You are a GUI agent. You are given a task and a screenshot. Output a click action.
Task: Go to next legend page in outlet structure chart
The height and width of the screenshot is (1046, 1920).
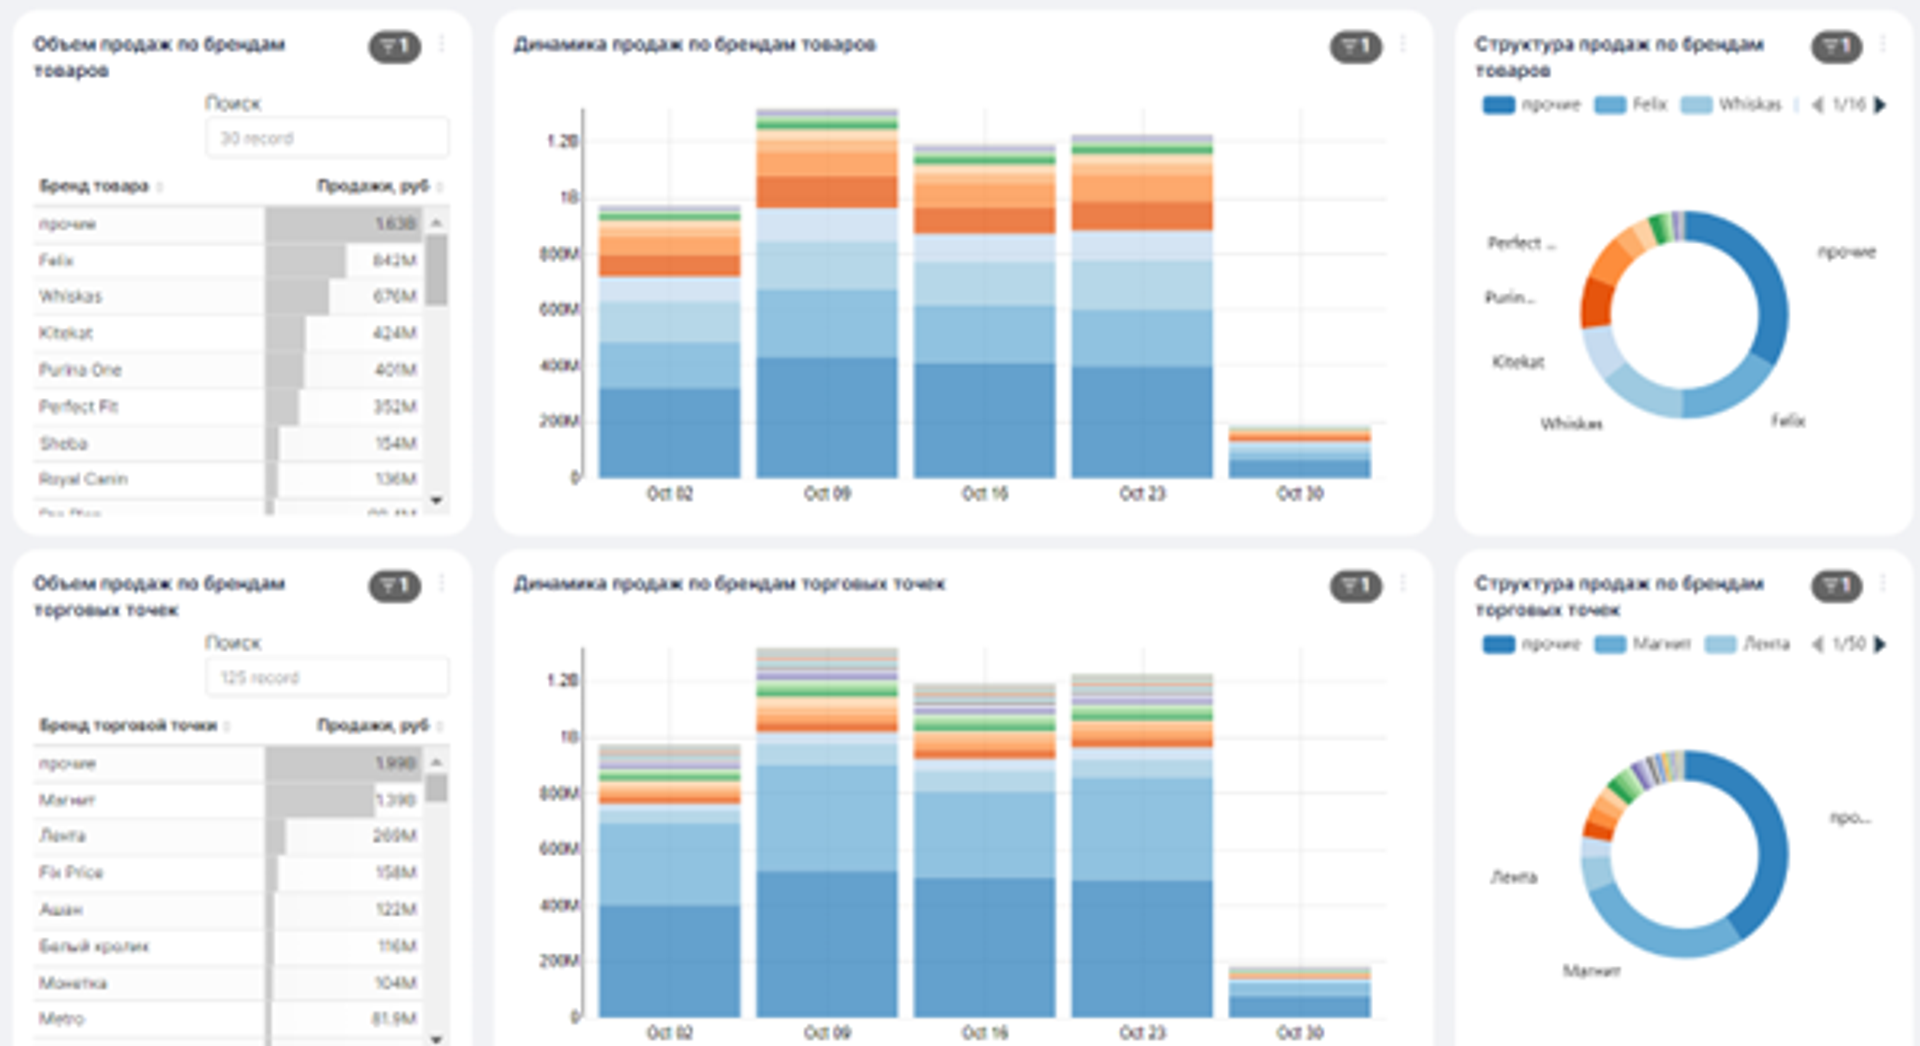(1880, 644)
